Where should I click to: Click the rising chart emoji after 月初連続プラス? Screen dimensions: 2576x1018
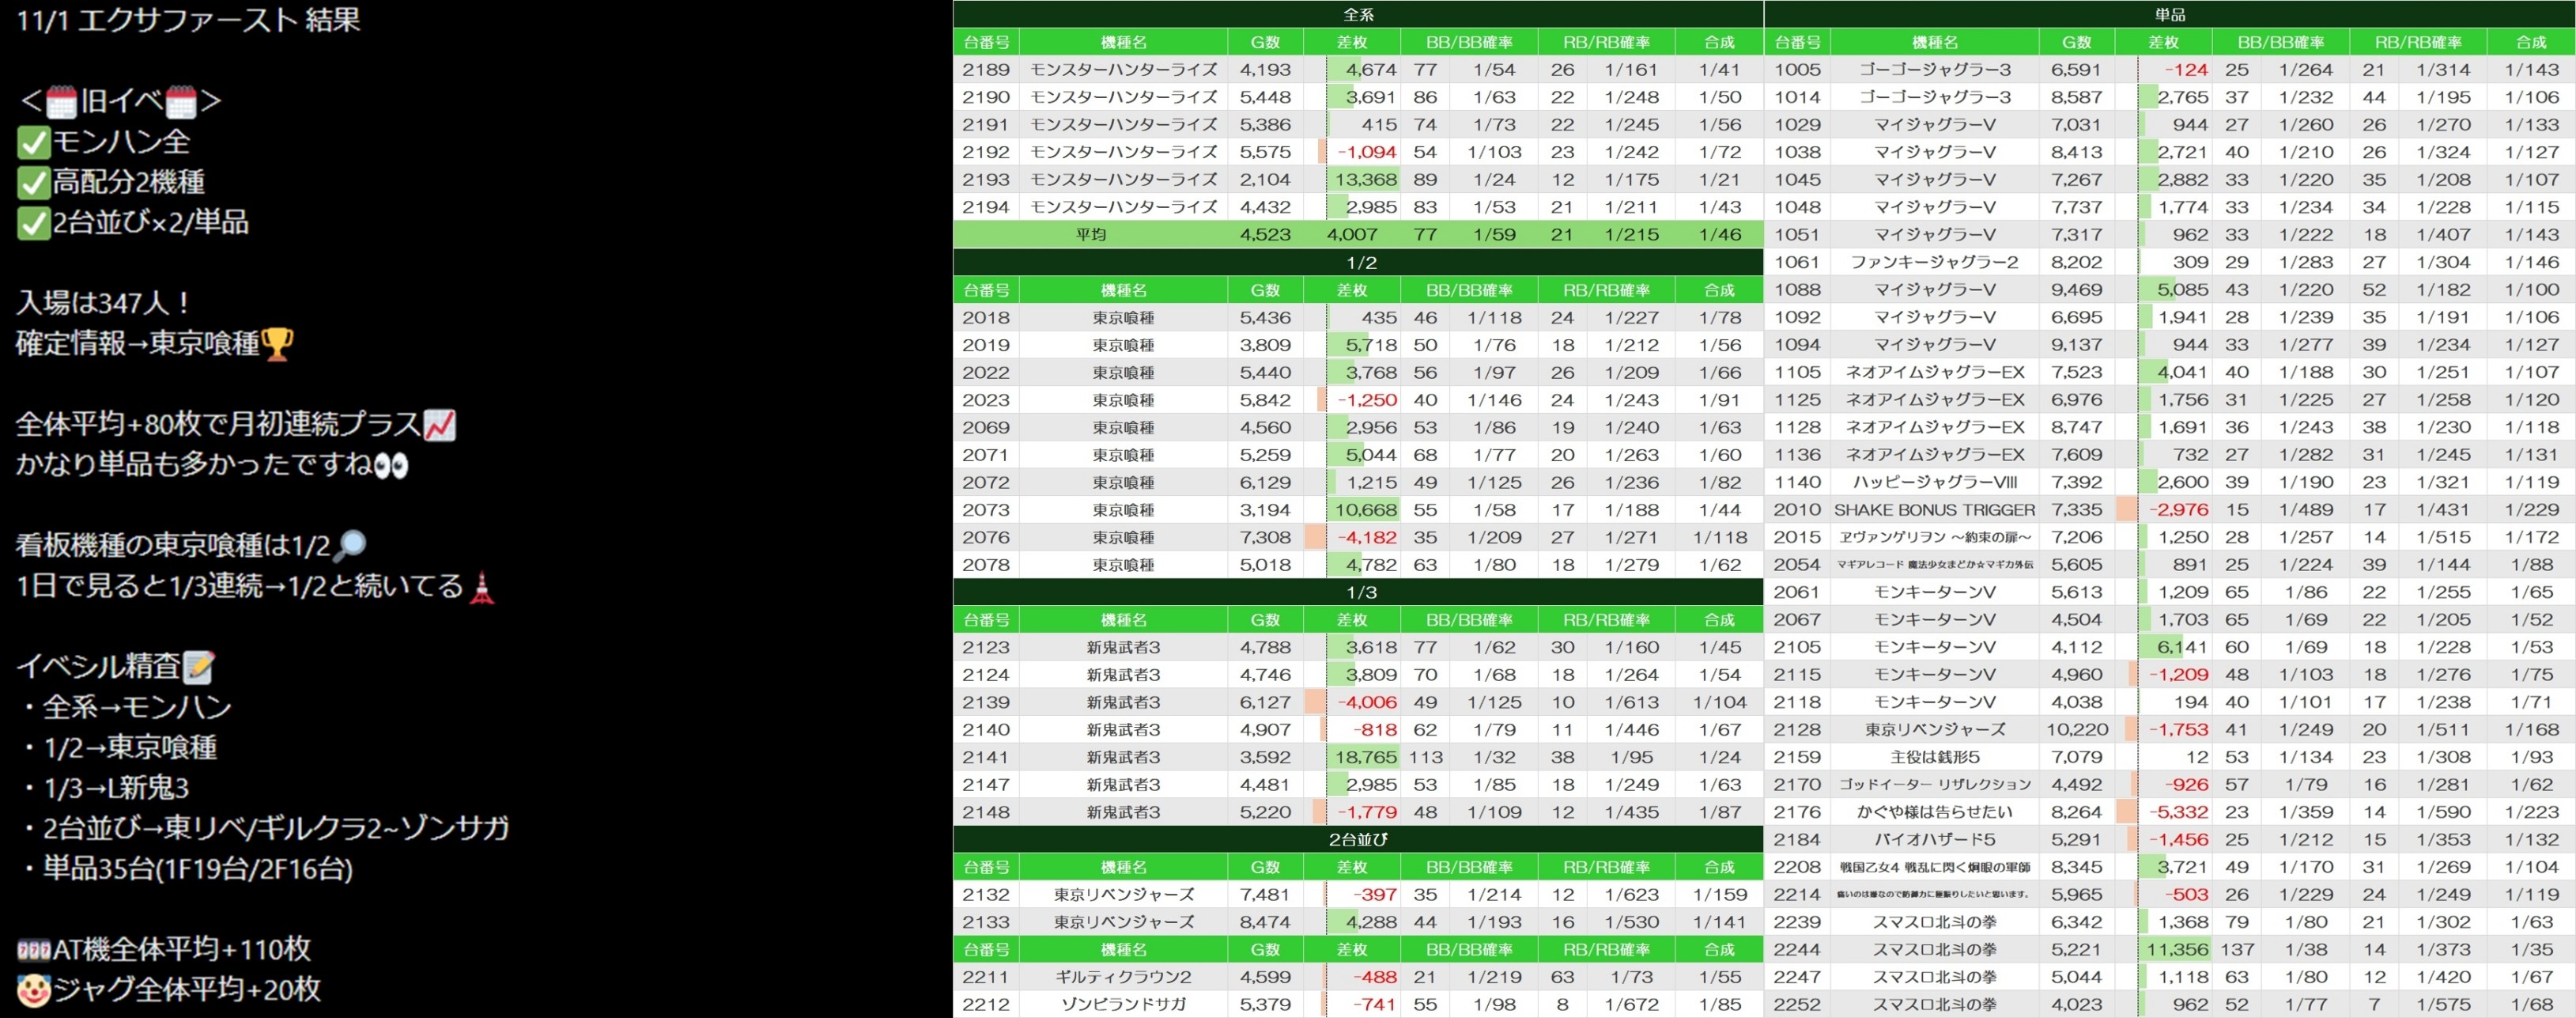440,425
